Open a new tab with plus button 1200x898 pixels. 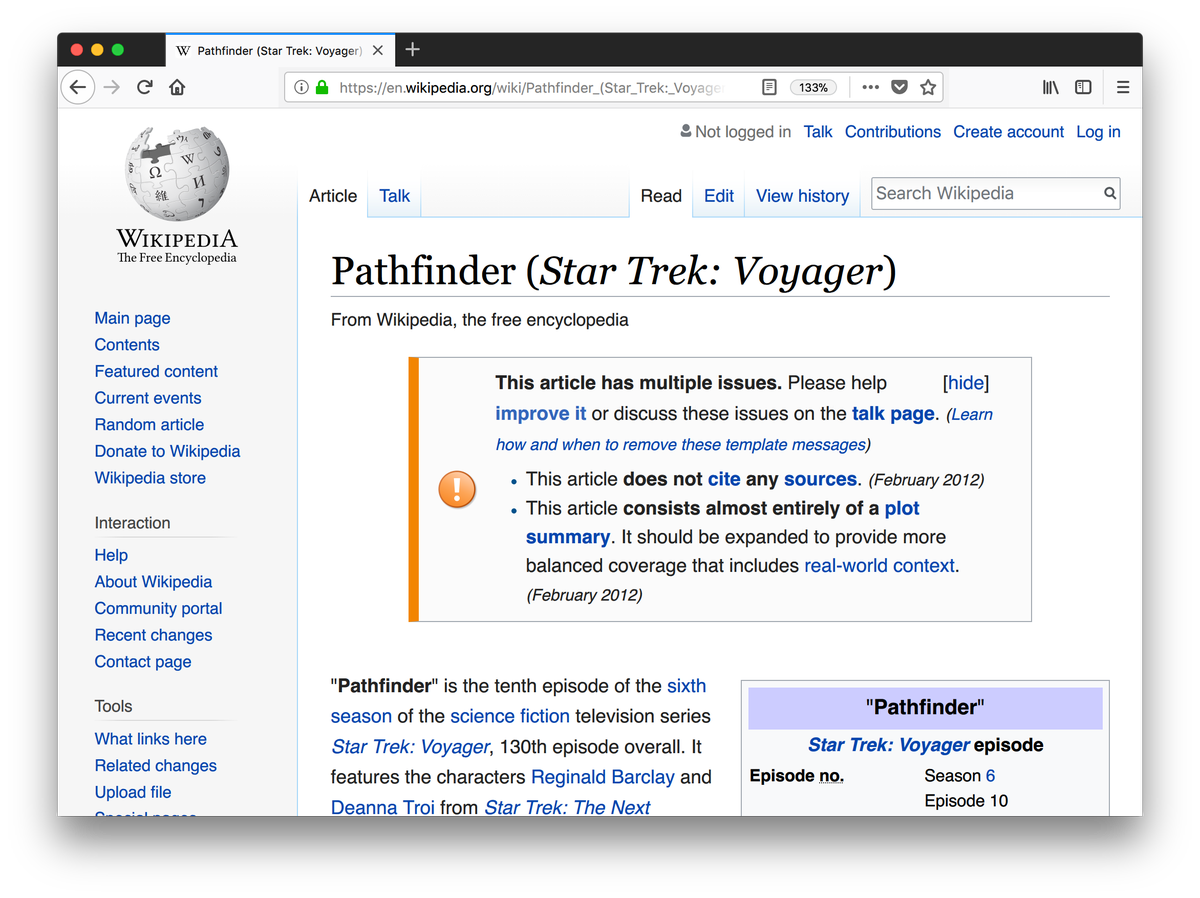coord(412,50)
